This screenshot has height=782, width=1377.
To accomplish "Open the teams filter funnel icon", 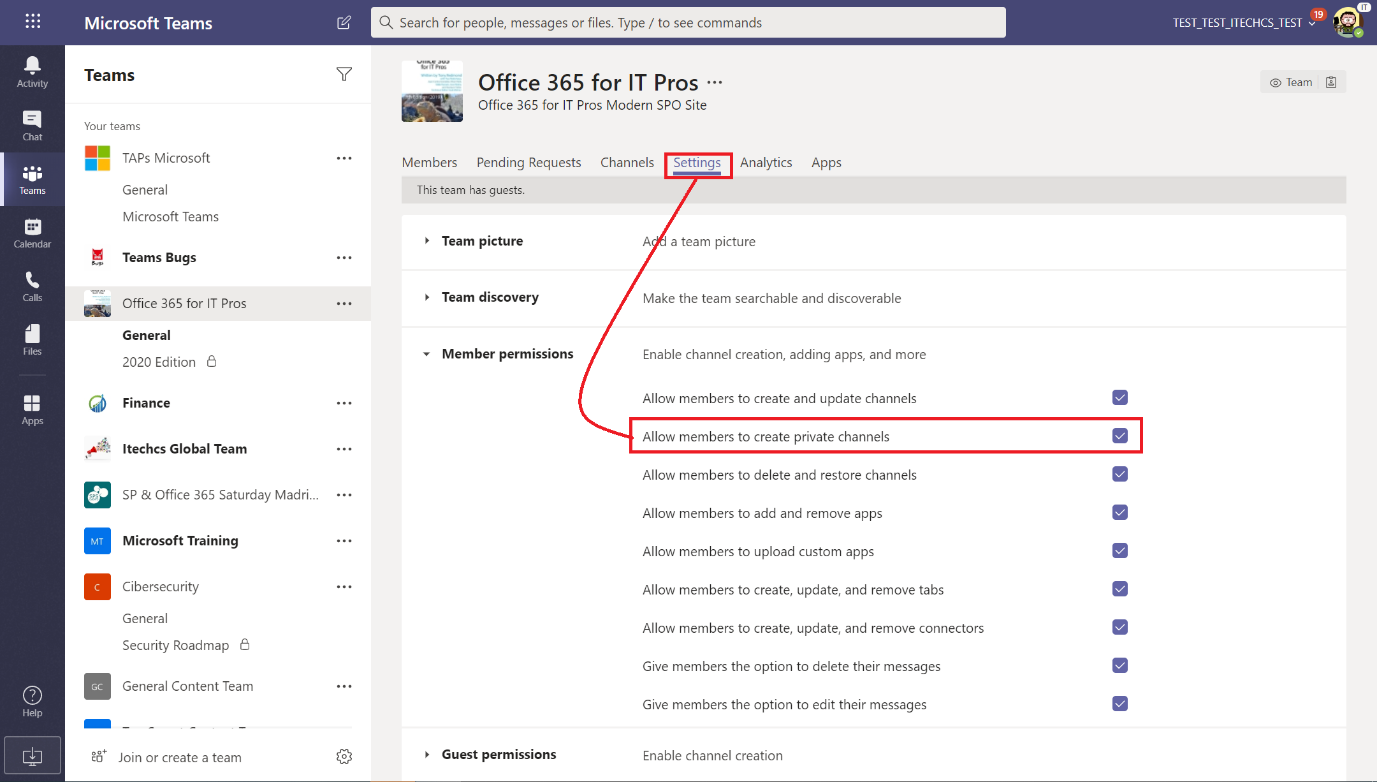I will click(x=344, y=74).
